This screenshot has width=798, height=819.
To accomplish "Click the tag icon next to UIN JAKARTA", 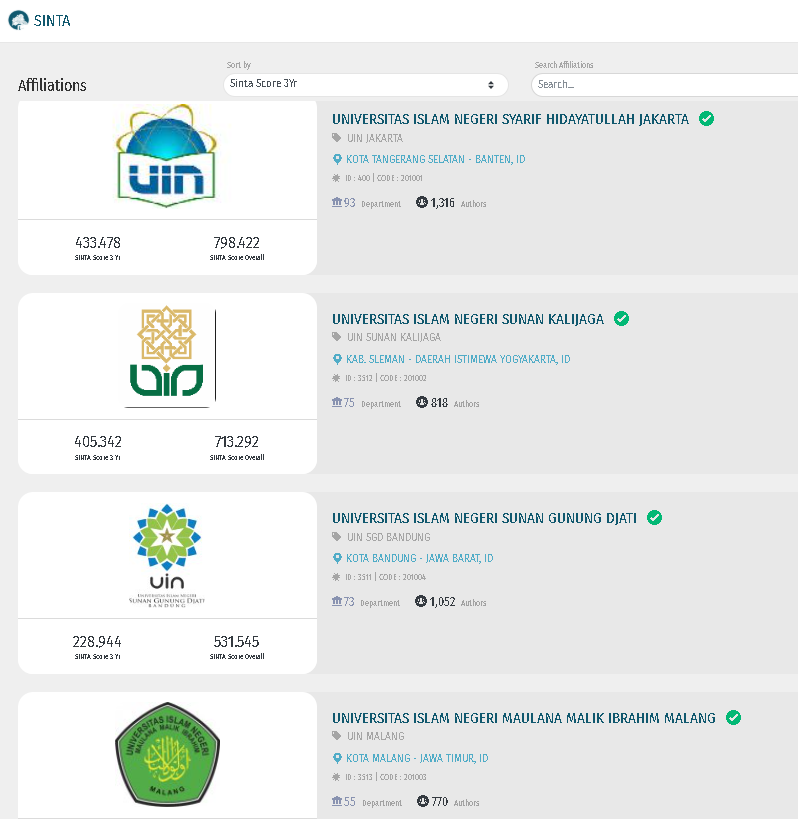I will click(x=337, y=138).
